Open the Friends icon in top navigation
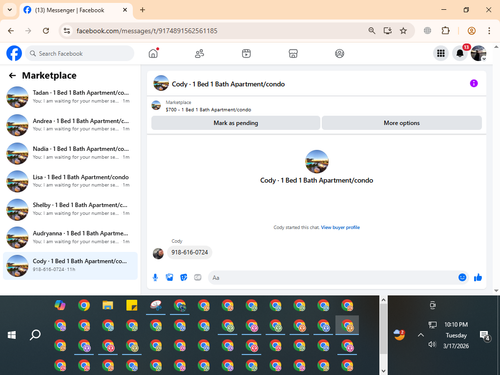Viewport: 500px width, 375px height. tap(199, 53)
